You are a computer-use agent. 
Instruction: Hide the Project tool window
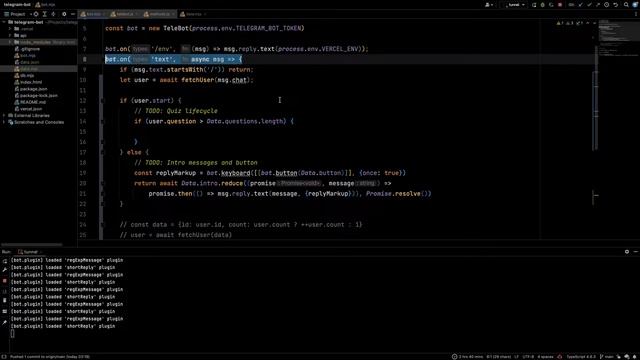click(x=73, y=14)
